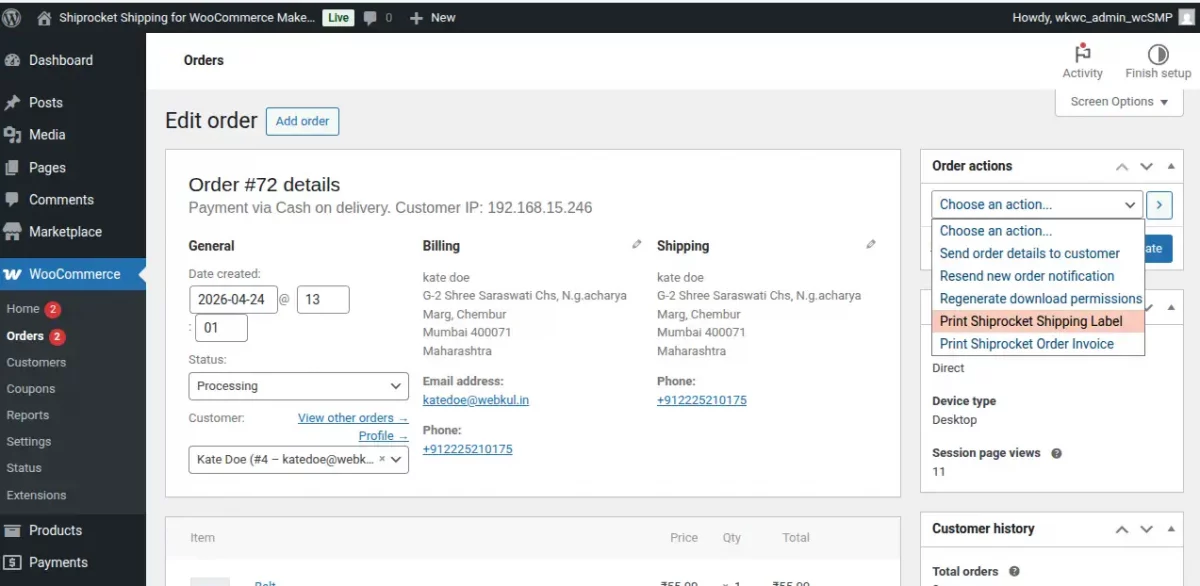This screenshot has height=586, width=1200.
Task: Click user avatar in admin bar
Action: 1186,18
